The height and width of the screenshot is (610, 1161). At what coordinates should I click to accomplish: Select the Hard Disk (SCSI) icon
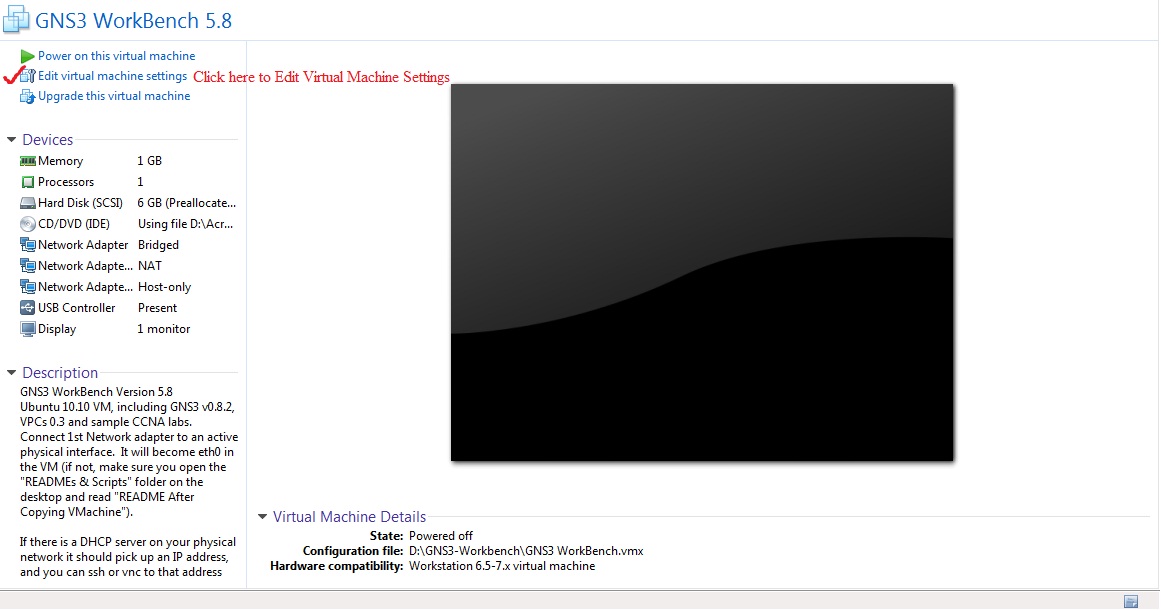point(27,203)
